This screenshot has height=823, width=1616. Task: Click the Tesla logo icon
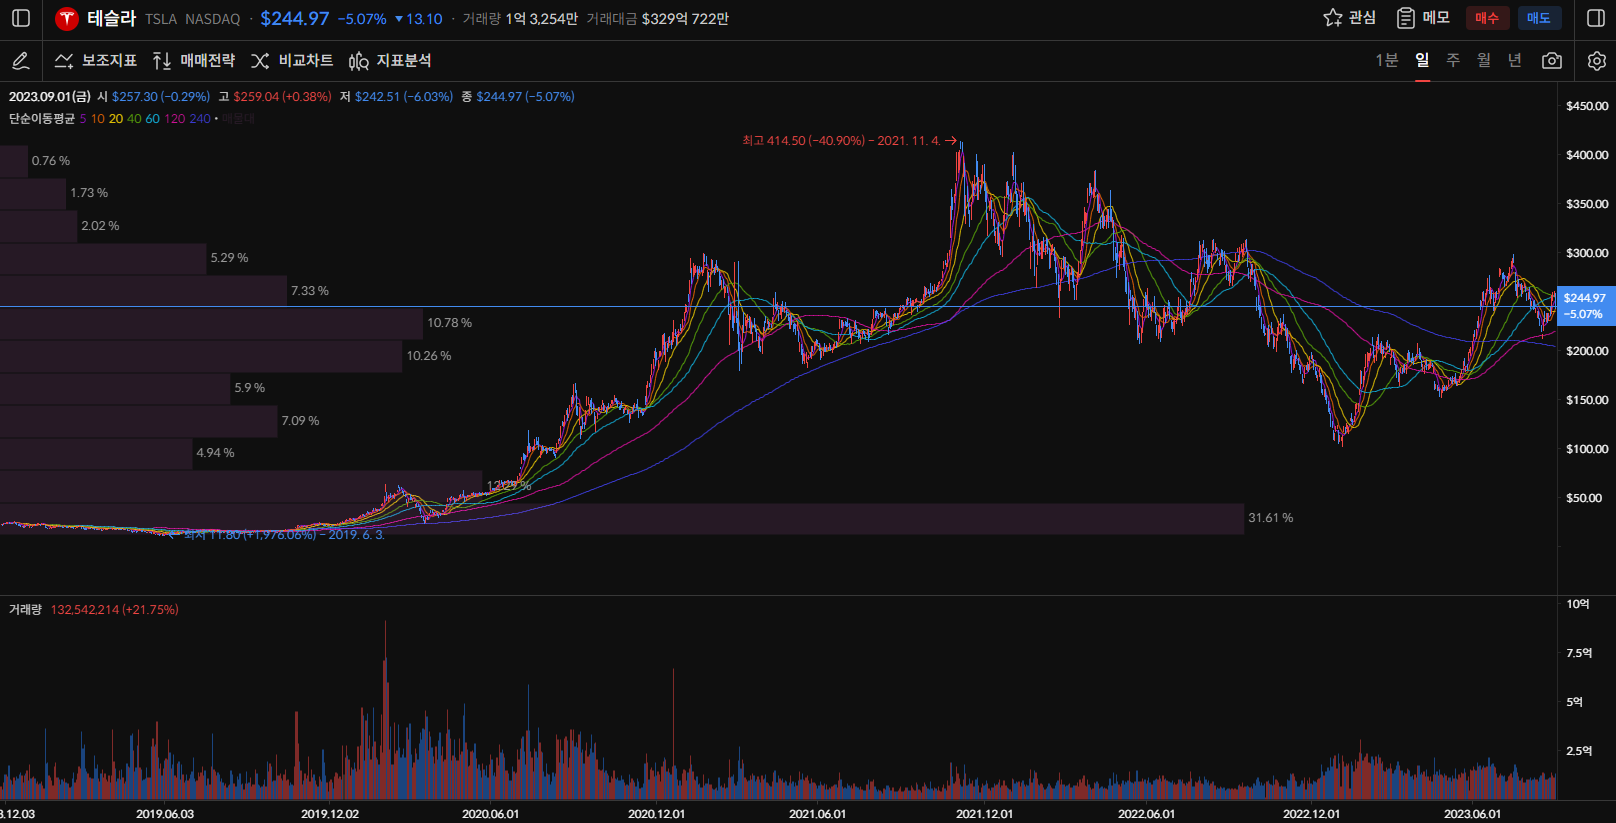67,18
